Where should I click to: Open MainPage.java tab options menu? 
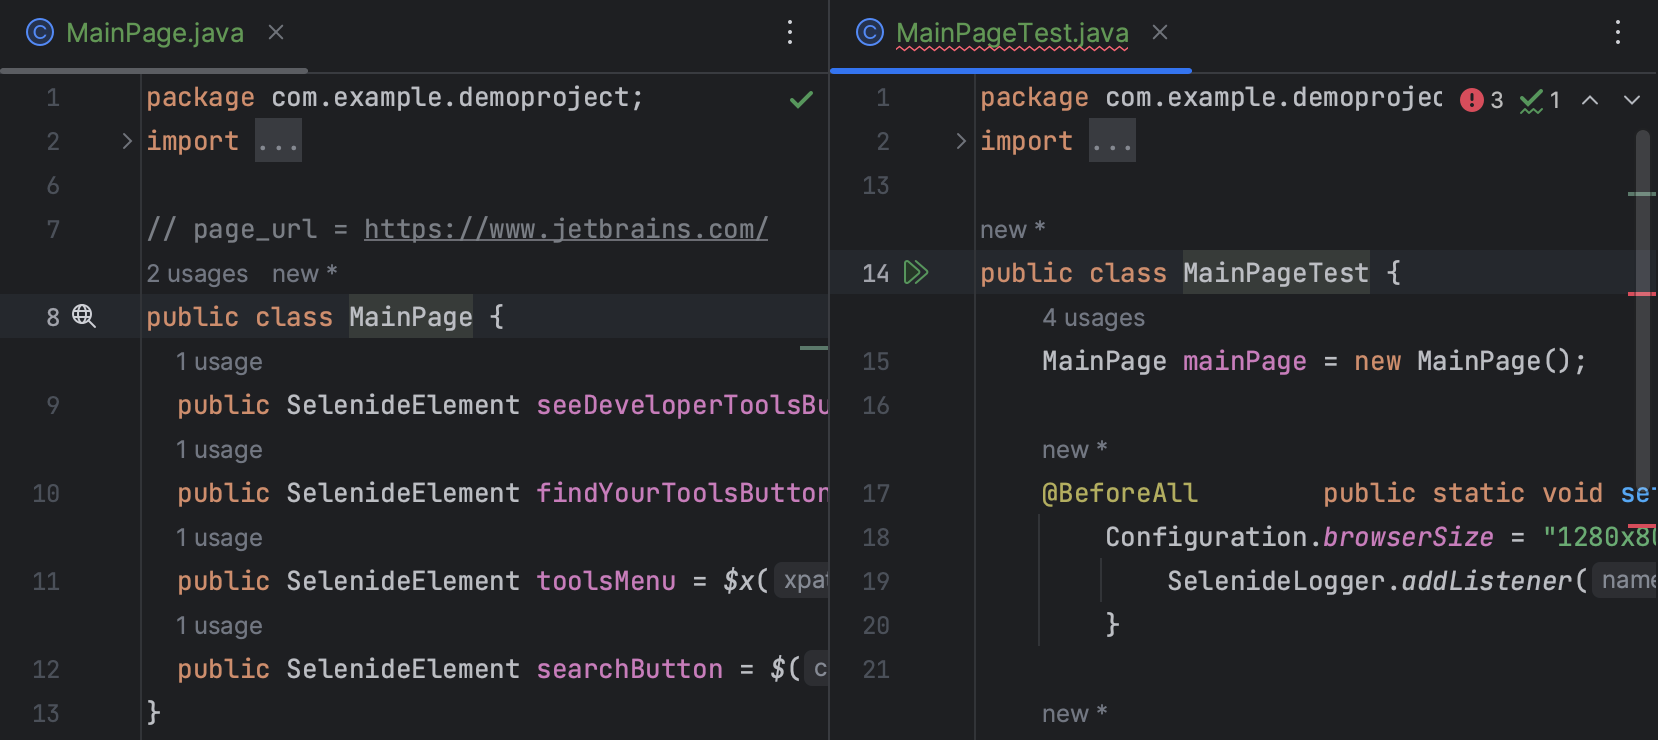tap(790, 33)
